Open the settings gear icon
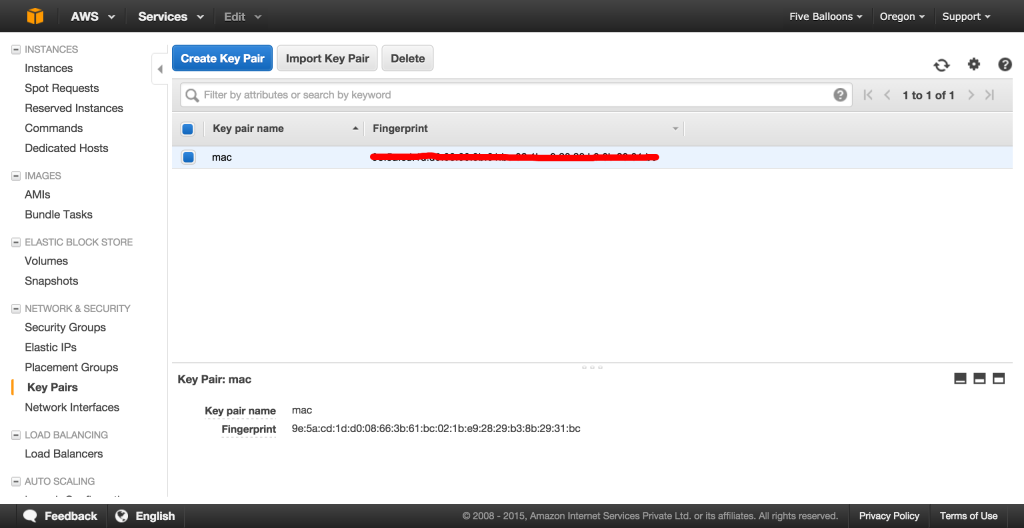This screenshot has height=528, width=1024. tap(974, 64)
